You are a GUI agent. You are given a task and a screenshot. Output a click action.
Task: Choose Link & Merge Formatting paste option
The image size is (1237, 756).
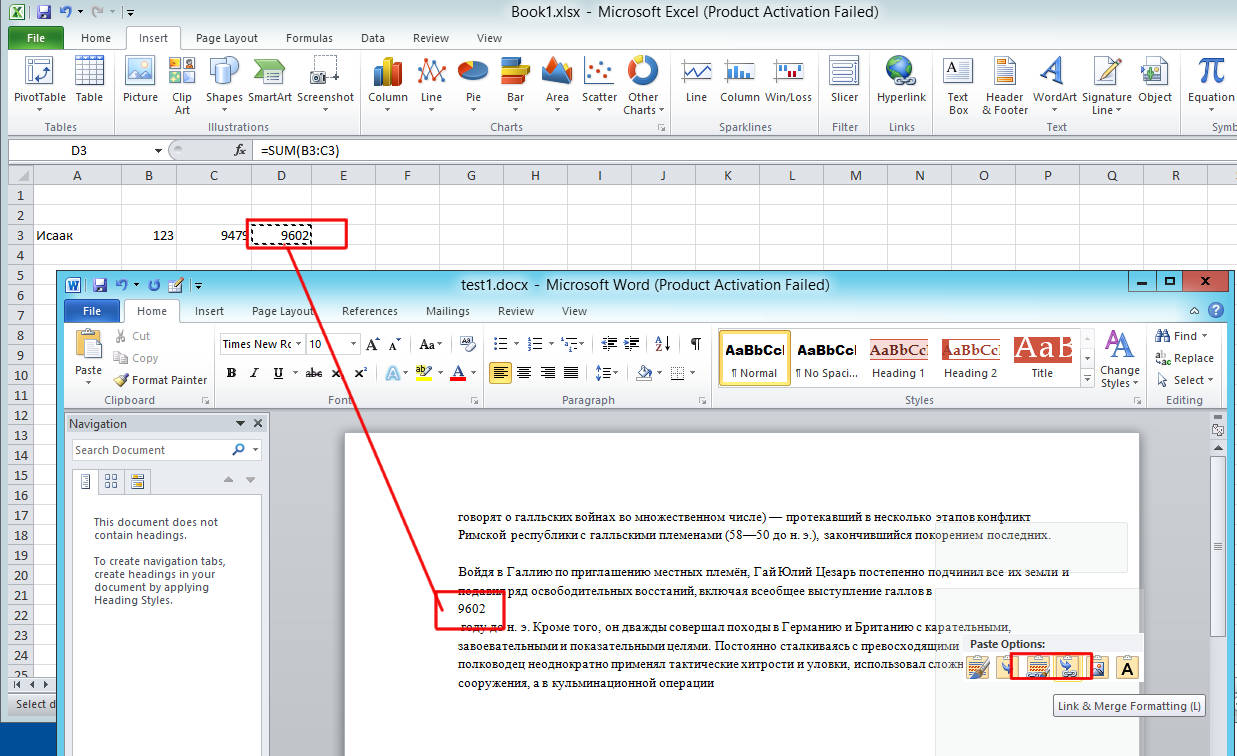(x=1069, y=667)
